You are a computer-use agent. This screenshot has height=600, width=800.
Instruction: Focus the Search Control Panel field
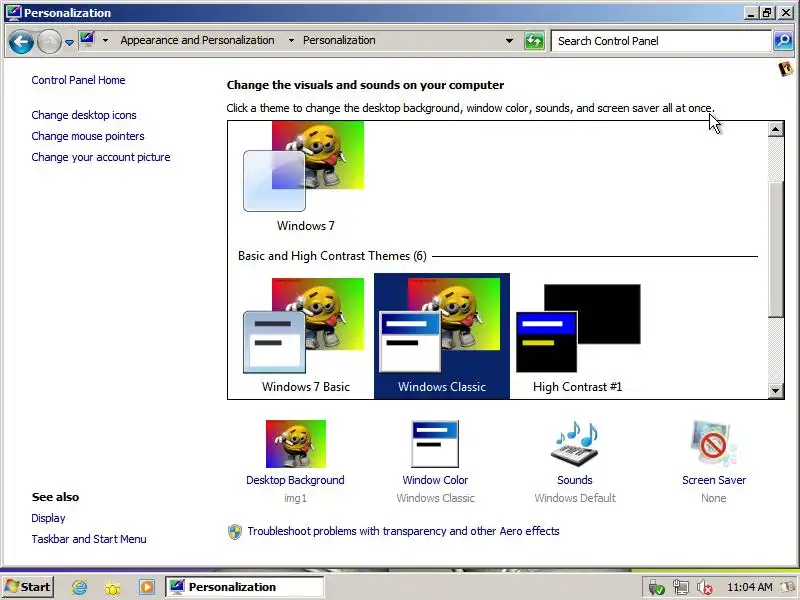pyautogui.click(x=661, y=41)
